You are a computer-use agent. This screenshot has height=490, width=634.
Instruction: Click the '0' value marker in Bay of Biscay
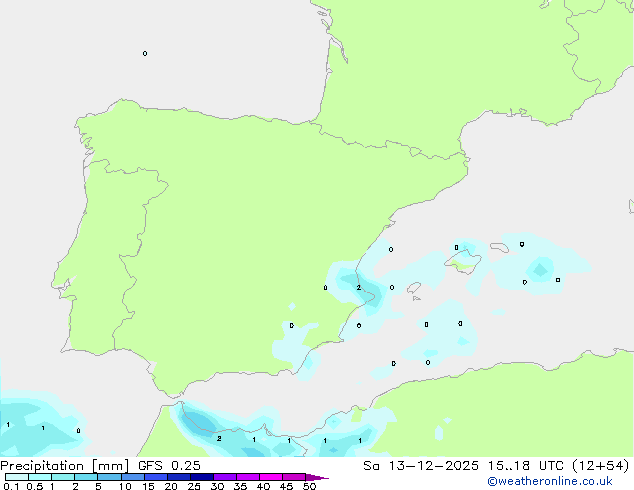tap(145, 53)
